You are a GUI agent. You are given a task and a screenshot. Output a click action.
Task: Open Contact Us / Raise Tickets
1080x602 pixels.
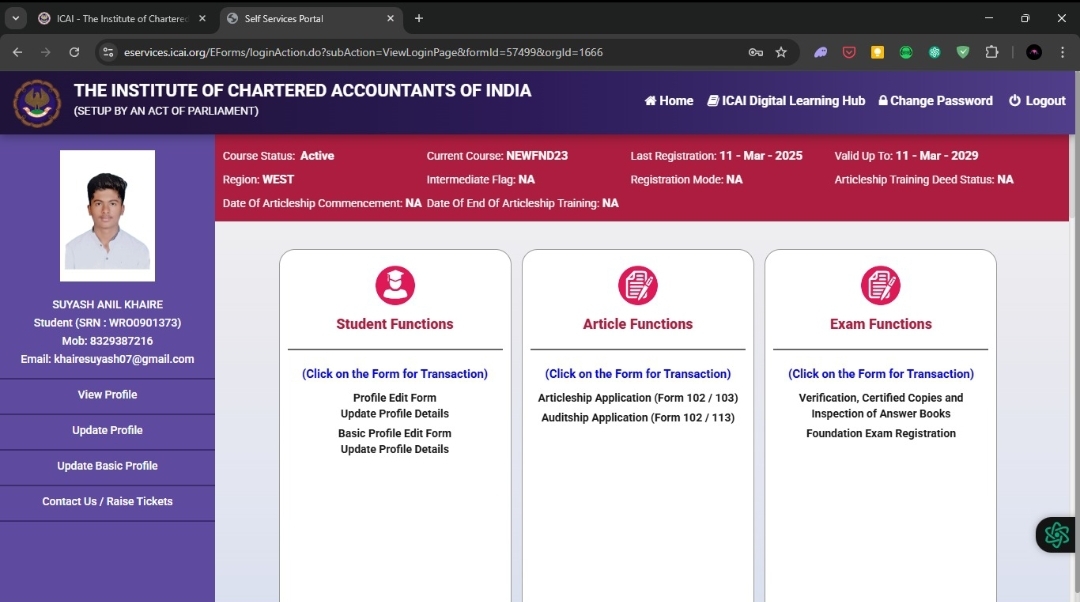click(107, 502)
